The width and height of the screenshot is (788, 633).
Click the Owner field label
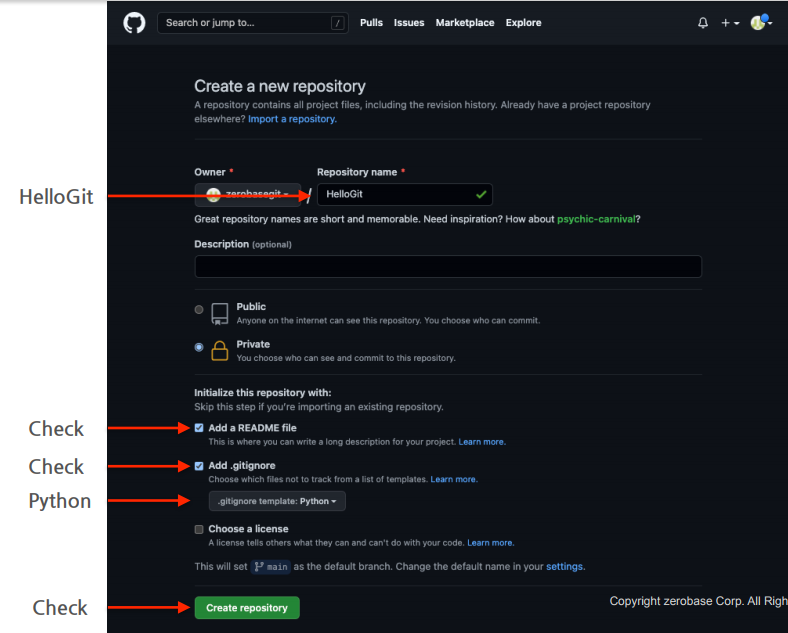[x=210, y=172]
